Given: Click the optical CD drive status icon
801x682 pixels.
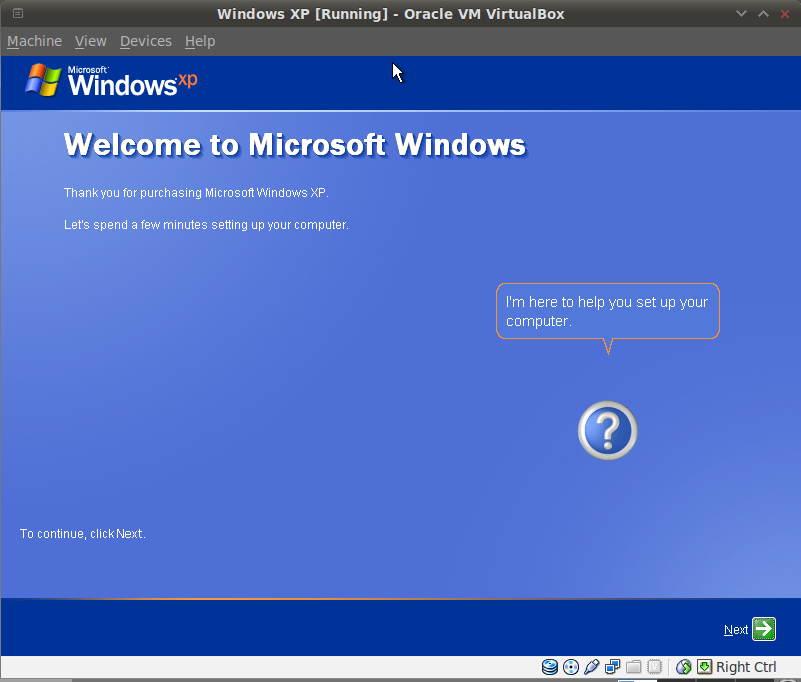Looking at the screenshot, I should [571, 667].
